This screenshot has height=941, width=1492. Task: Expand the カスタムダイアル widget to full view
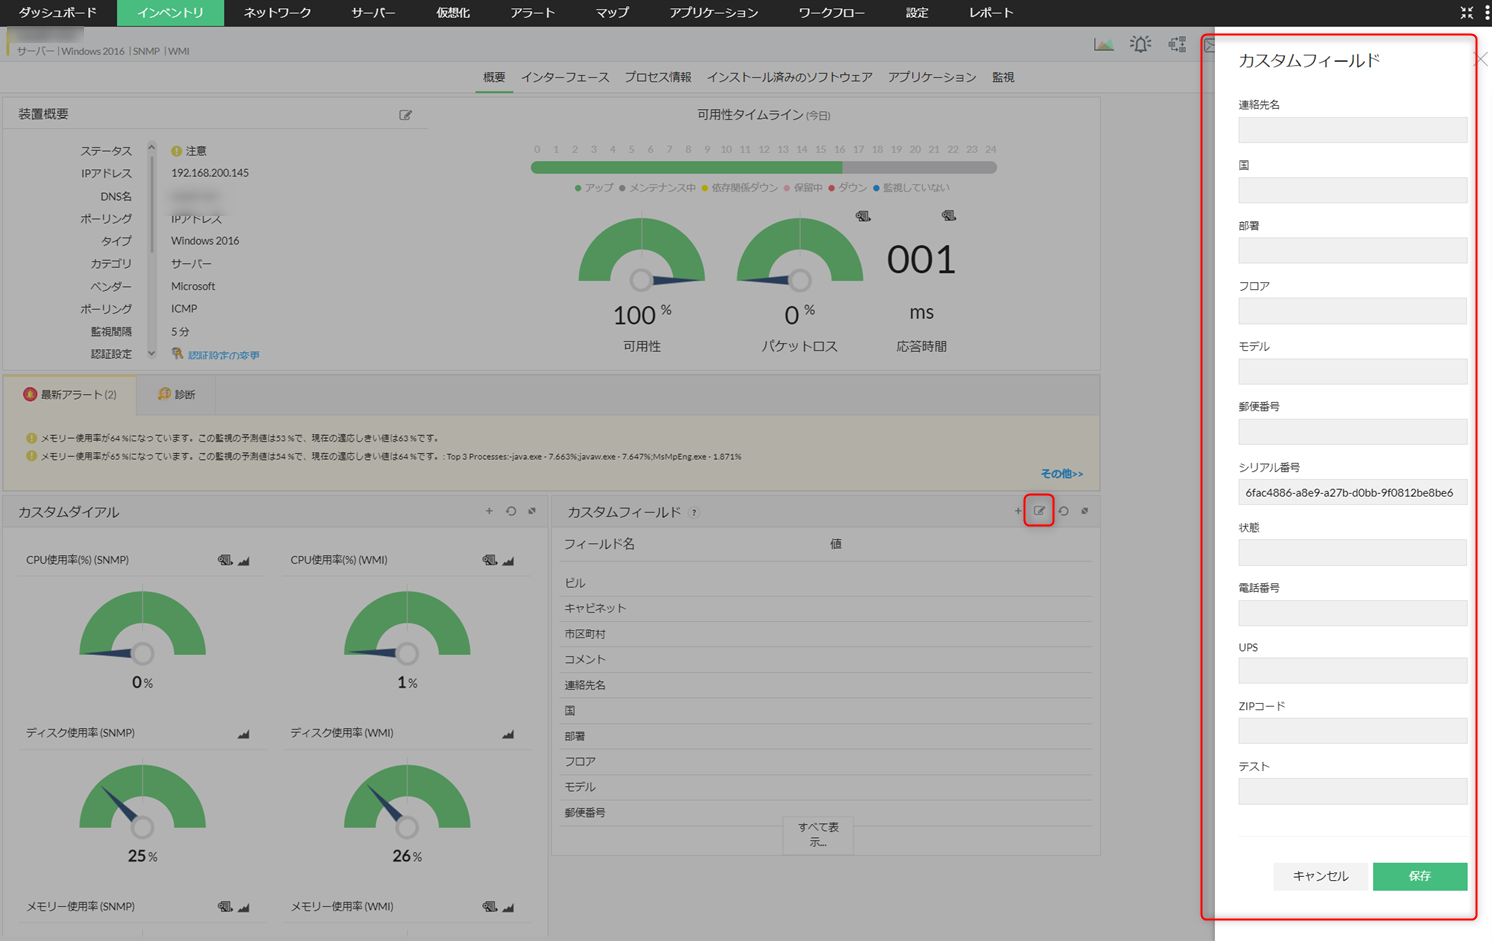coord(532,511)
